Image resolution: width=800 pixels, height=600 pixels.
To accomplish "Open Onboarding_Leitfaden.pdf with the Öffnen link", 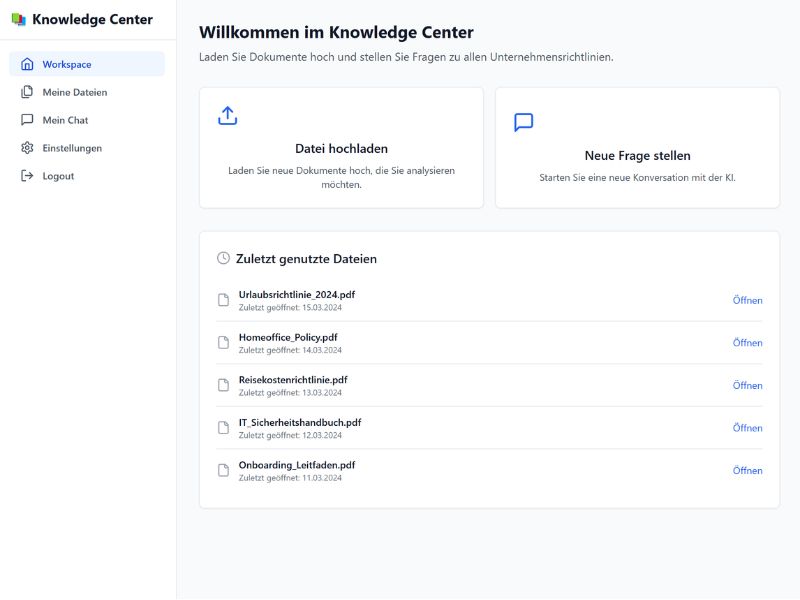I will (748, 468).
